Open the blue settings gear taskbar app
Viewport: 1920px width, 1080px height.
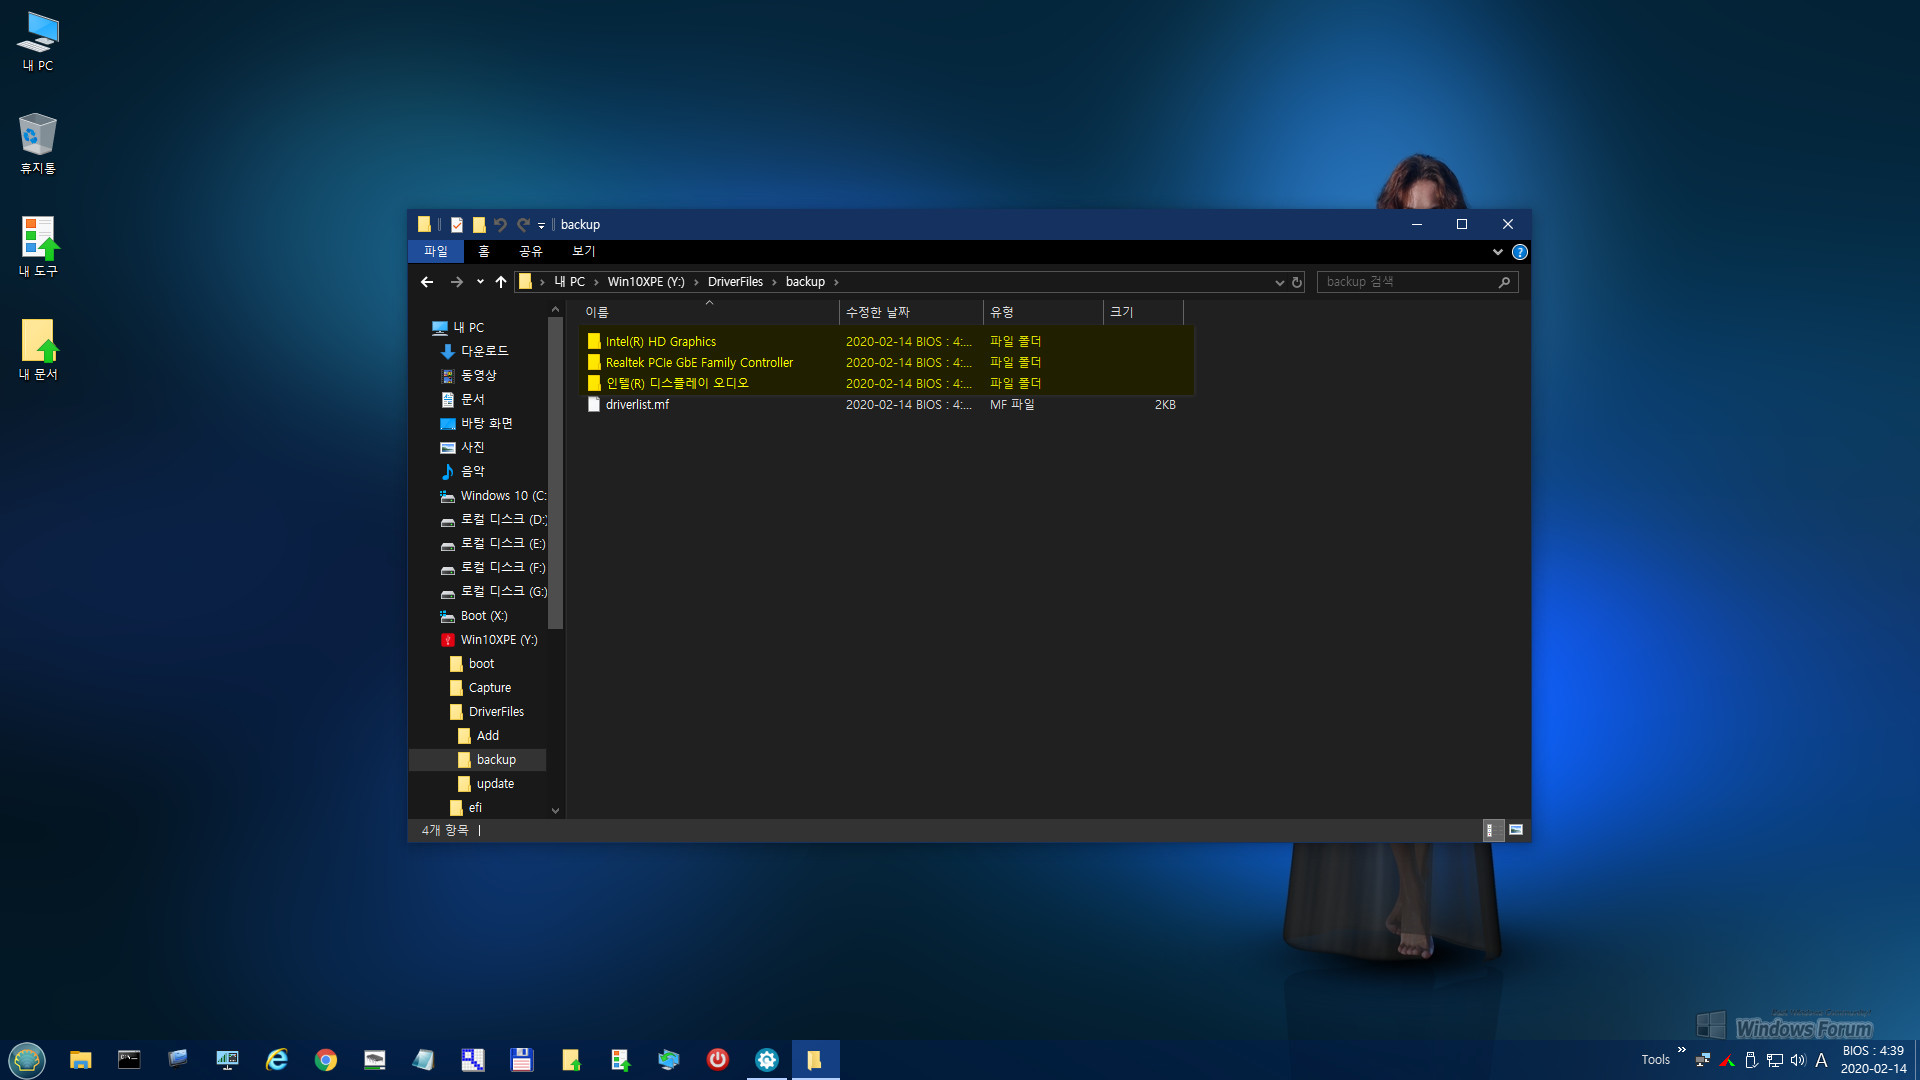[767, 1060]
